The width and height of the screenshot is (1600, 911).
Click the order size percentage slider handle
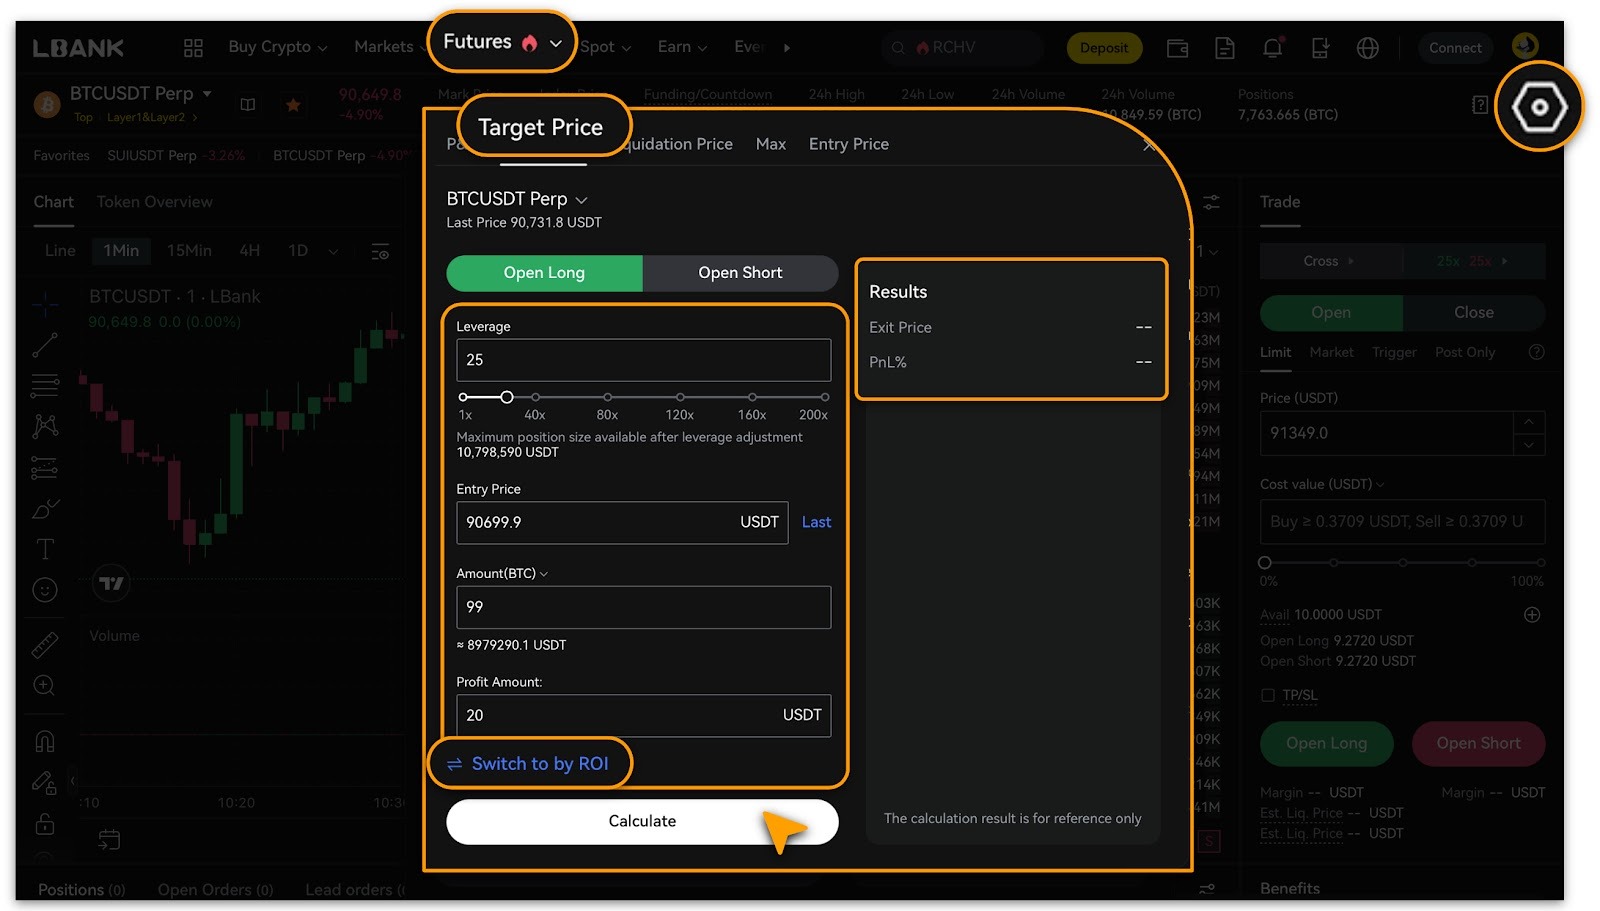point(1265,563)
